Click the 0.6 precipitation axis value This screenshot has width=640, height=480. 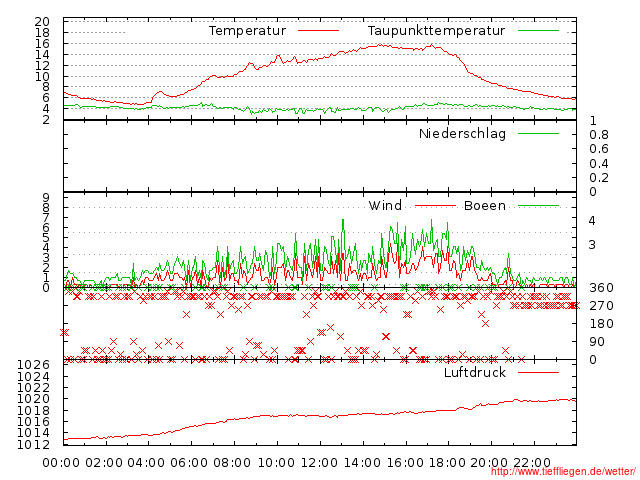click(x=599, y=149)
